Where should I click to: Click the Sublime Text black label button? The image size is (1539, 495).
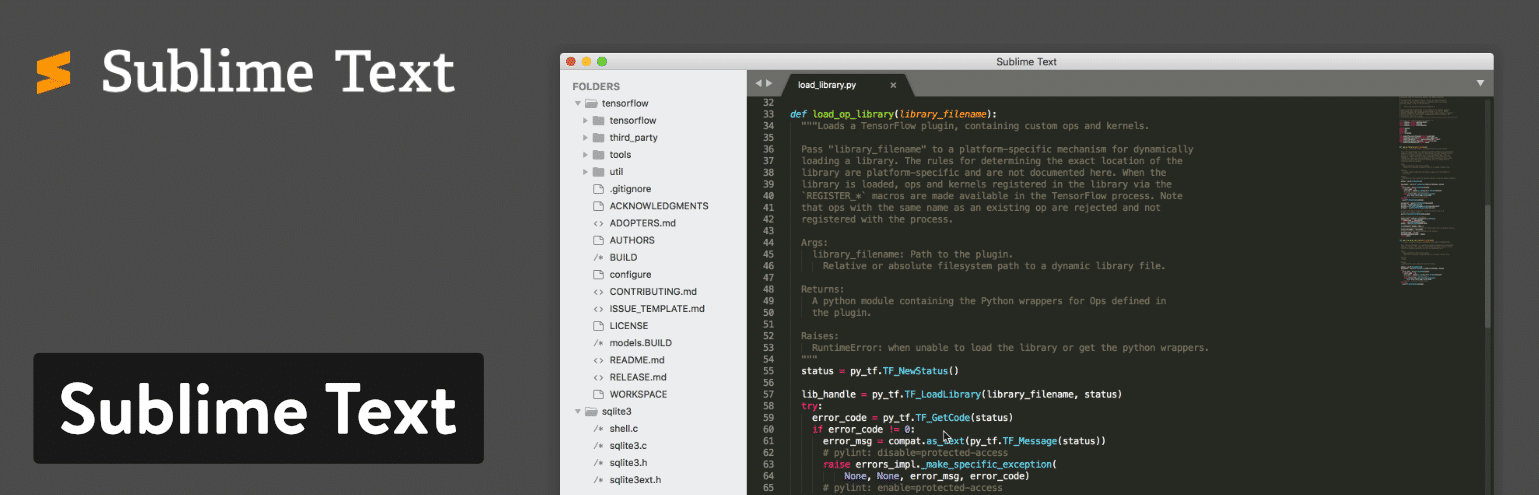258,408
